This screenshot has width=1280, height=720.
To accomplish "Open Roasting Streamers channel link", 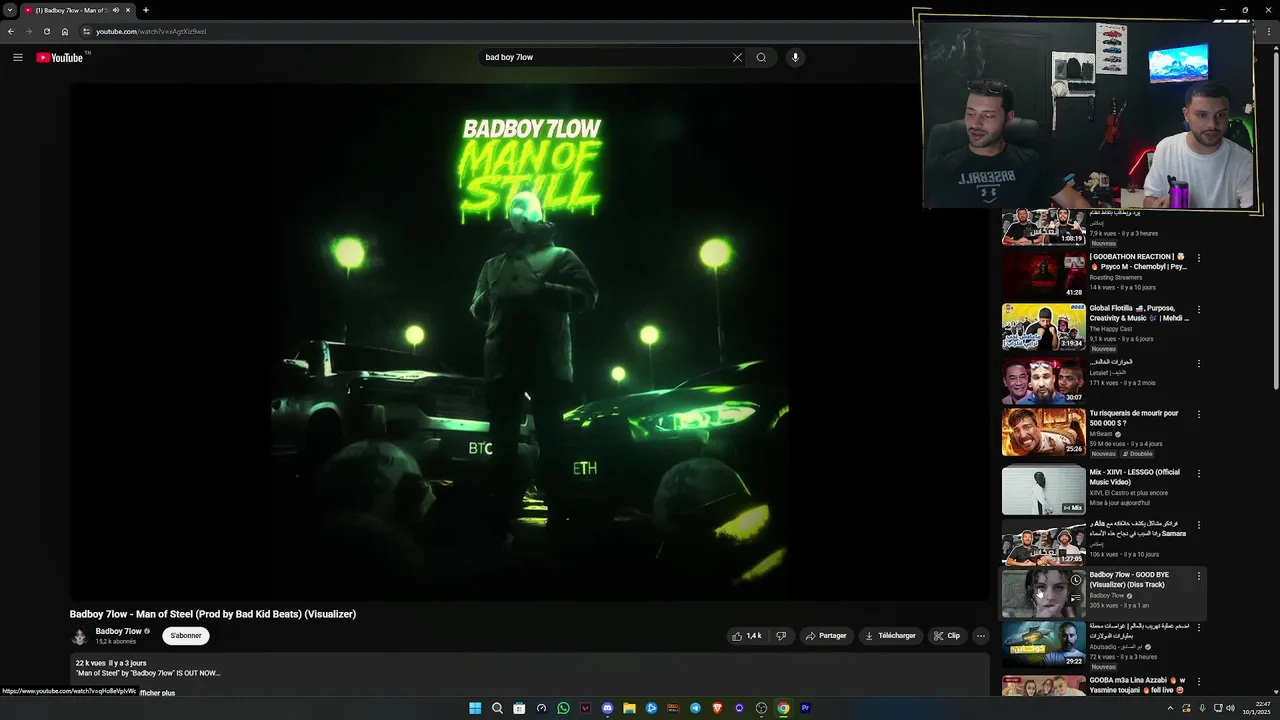I will coord(1116,277).
